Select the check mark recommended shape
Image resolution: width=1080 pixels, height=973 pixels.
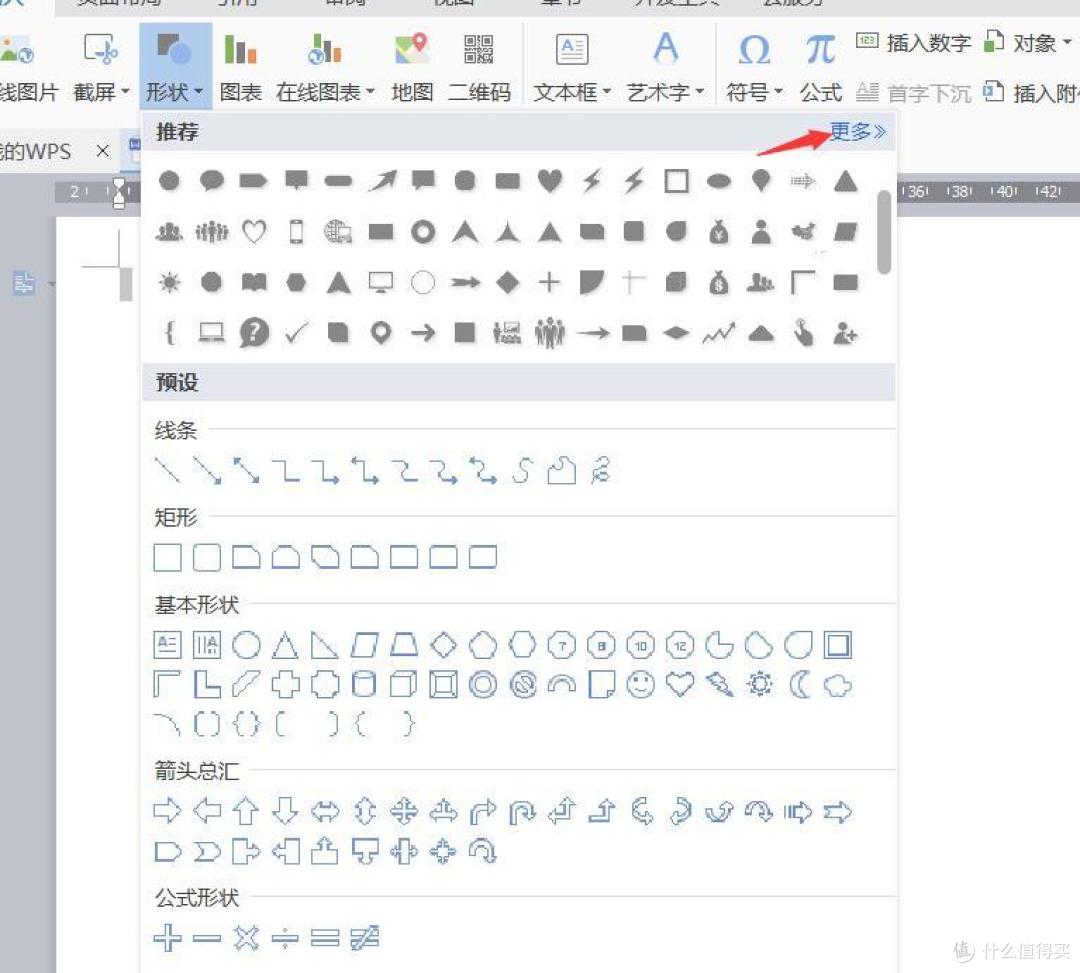[x=296, y=333]
